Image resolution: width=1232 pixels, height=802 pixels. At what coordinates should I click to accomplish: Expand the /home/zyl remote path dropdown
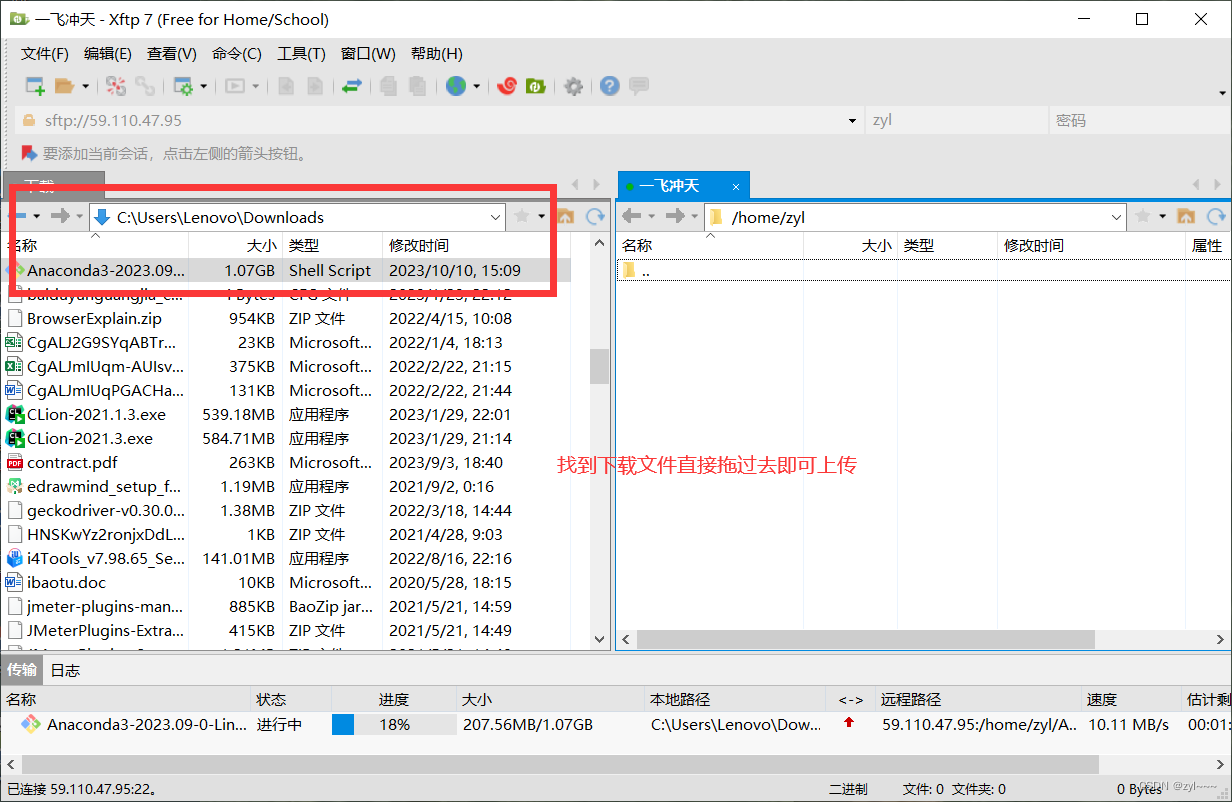point(1117,217)
